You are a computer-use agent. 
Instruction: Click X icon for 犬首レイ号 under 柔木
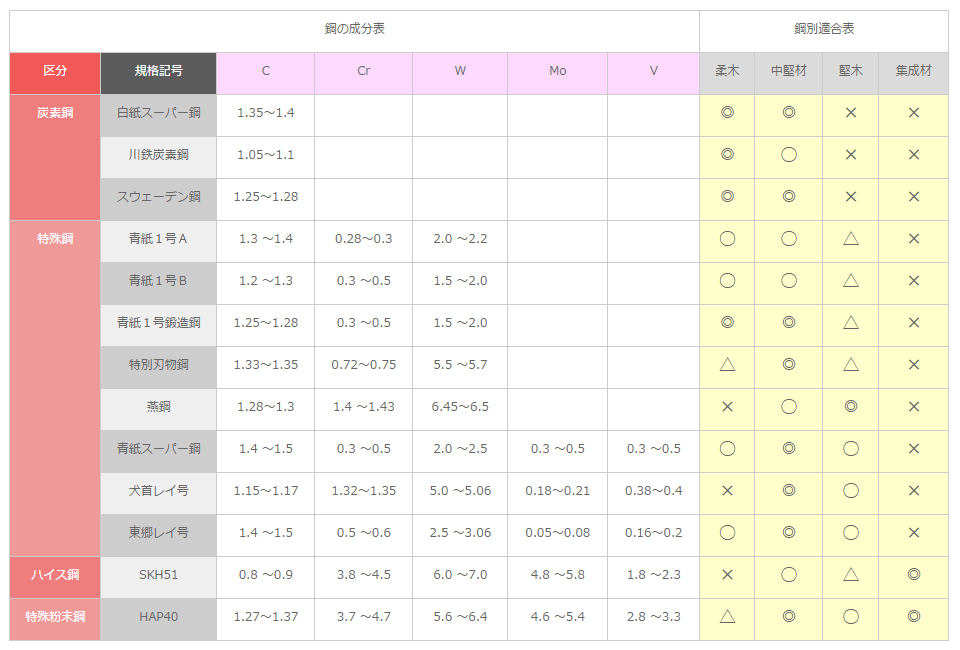coord(727,490)
